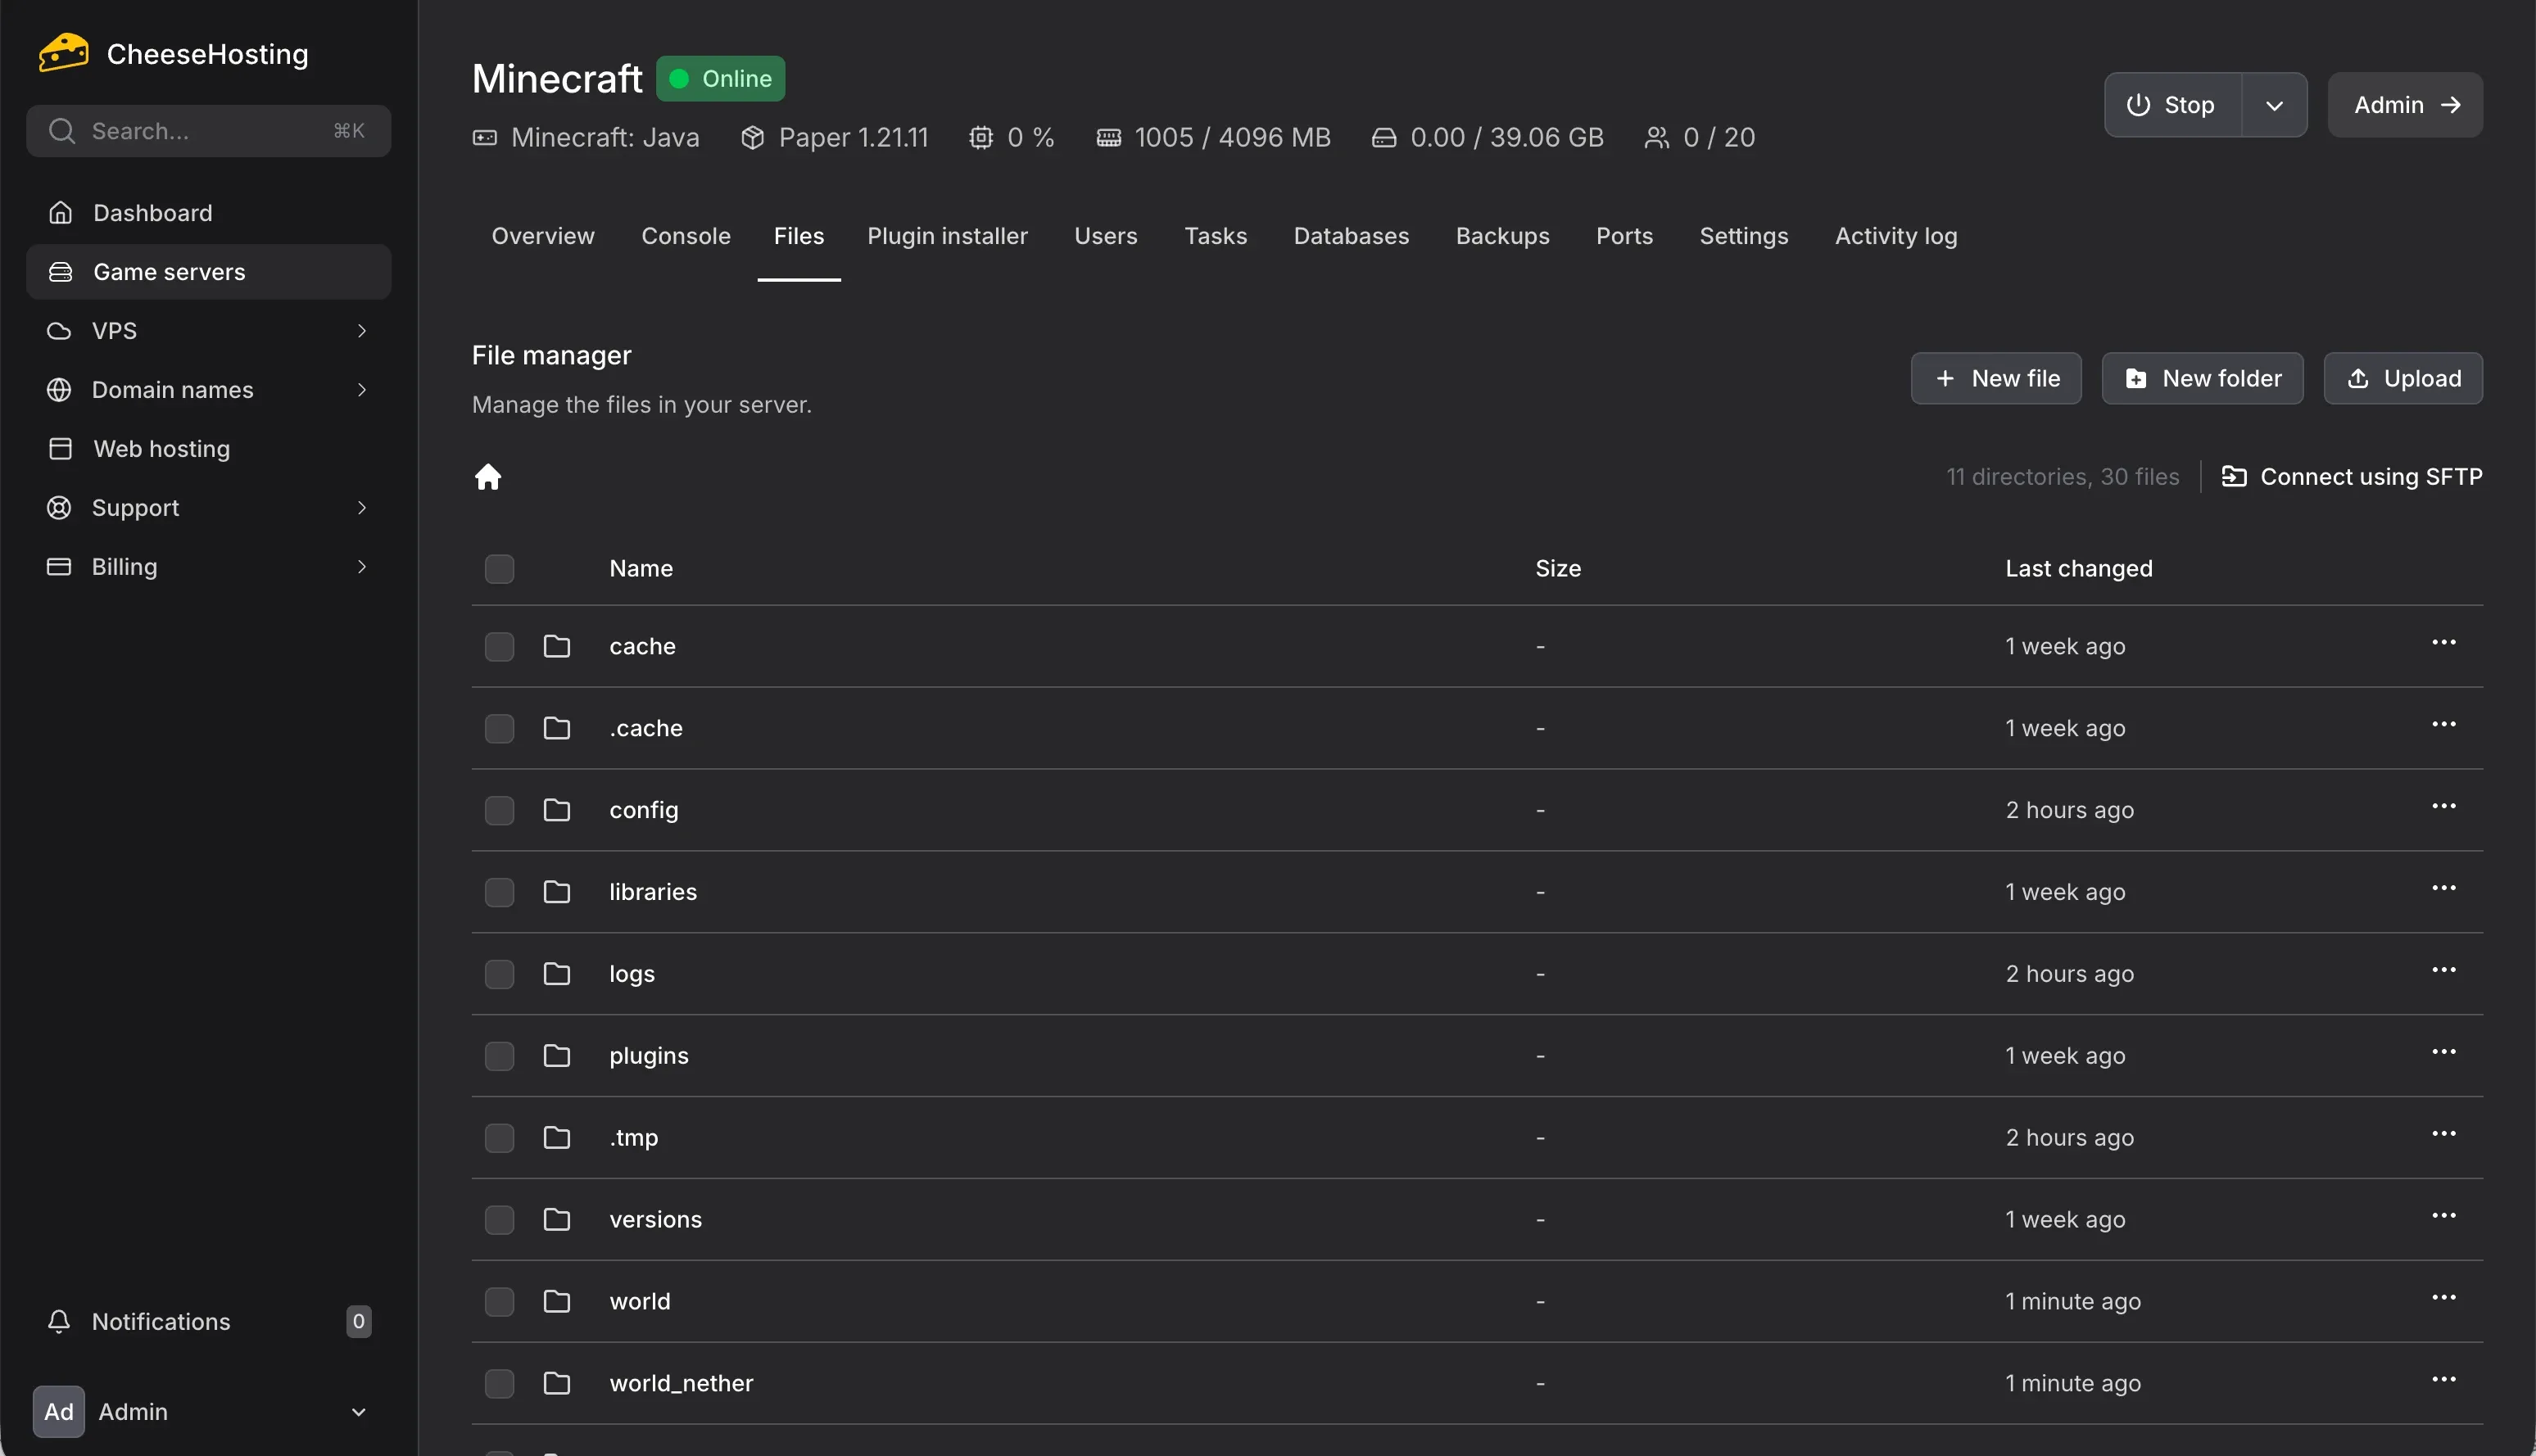This screenshot has width=2536, height=1456.
Task: Click the home icon in file path breadcrumb
Action: pos(489,477)
